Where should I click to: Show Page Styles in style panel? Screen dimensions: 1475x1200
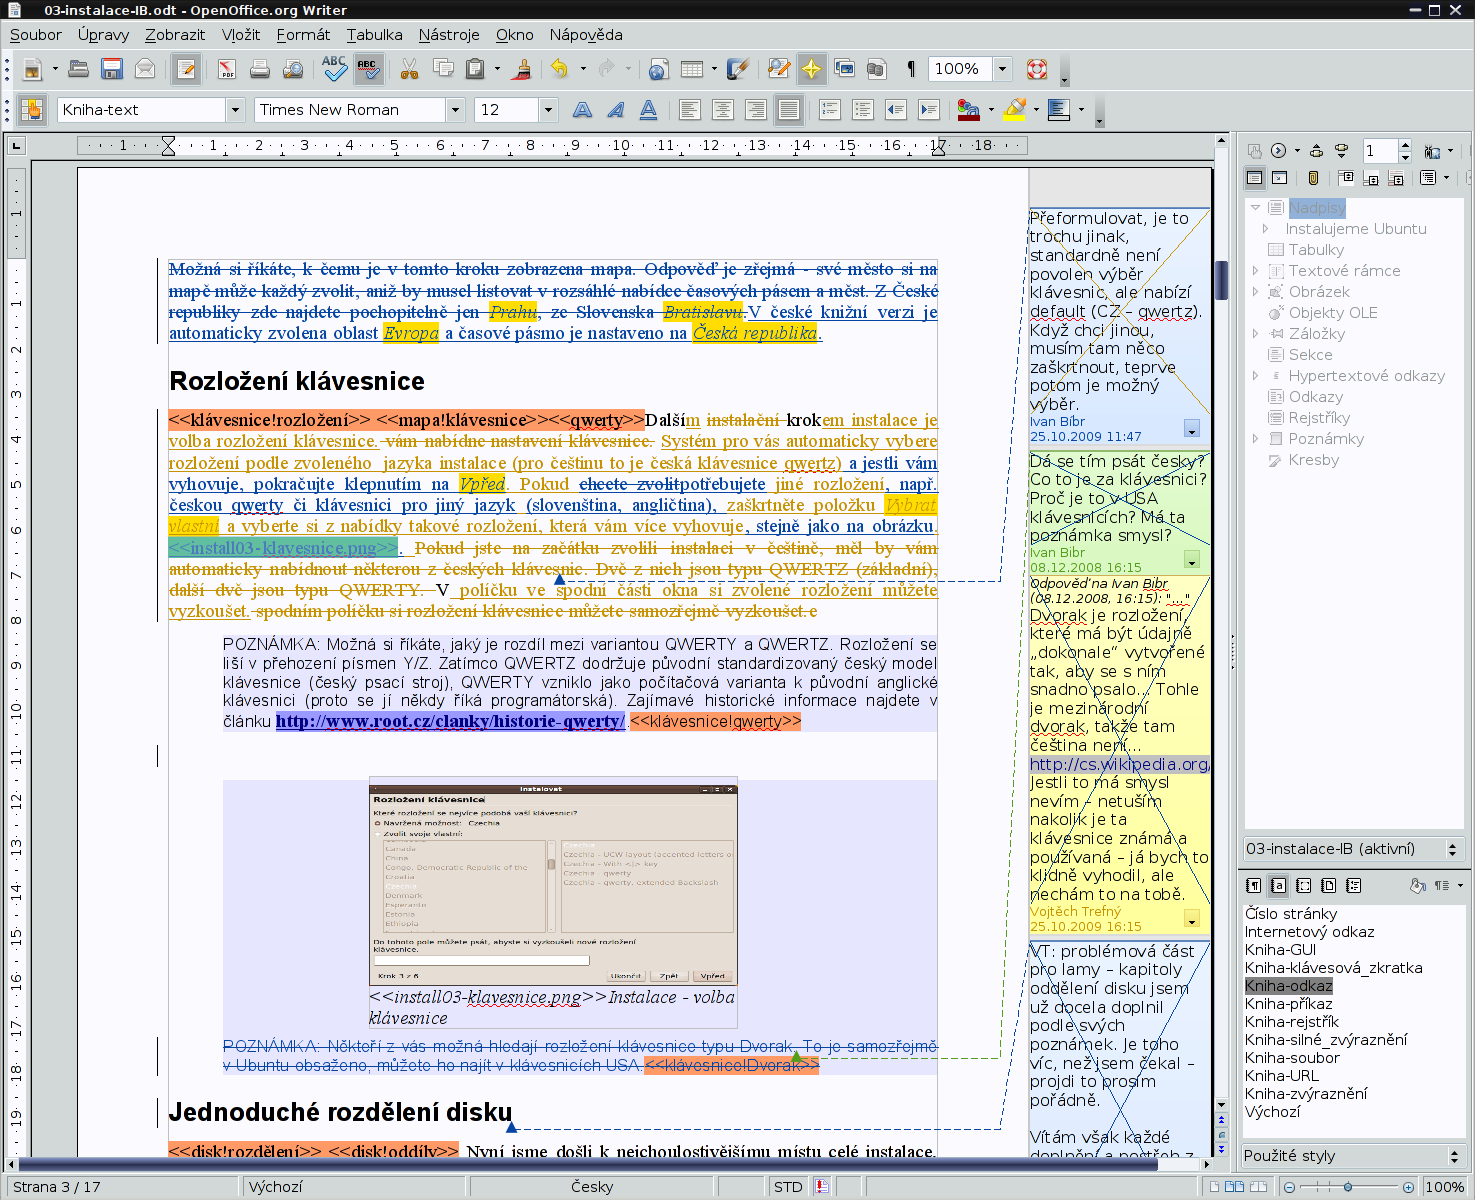tap(1328, 886)
